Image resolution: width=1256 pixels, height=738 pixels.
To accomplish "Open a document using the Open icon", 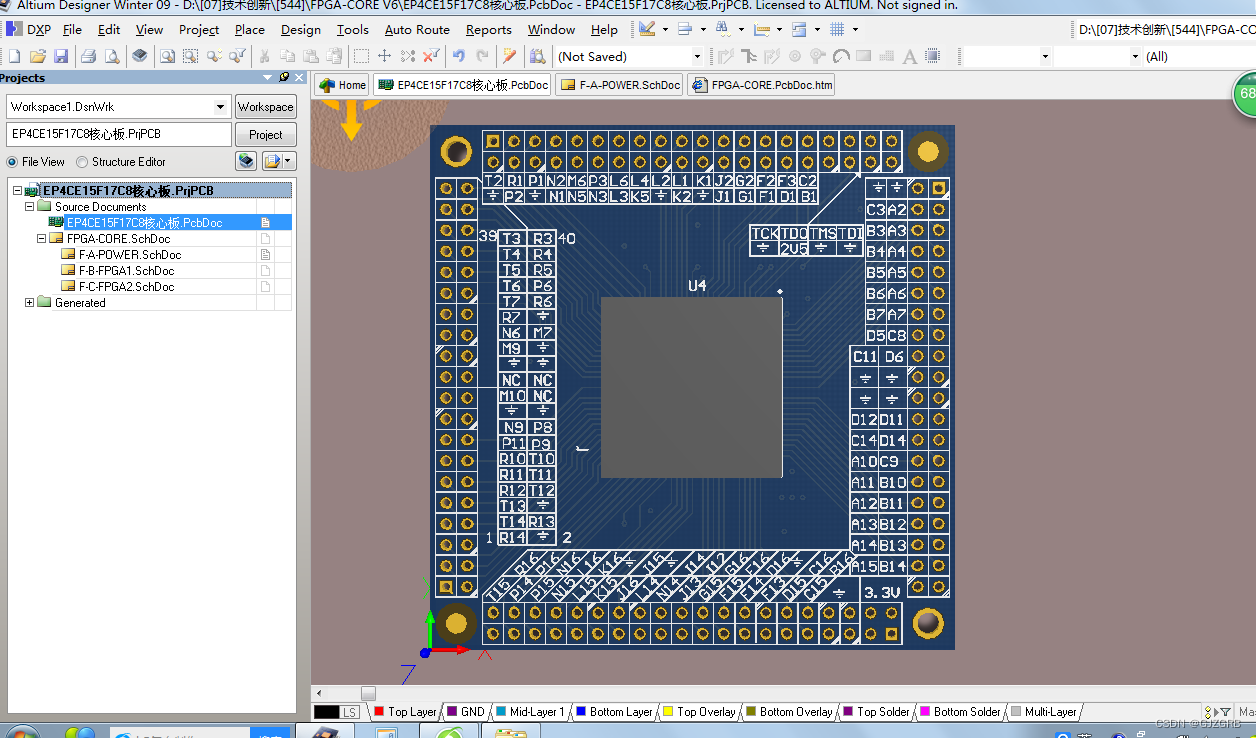I will 38,56.
